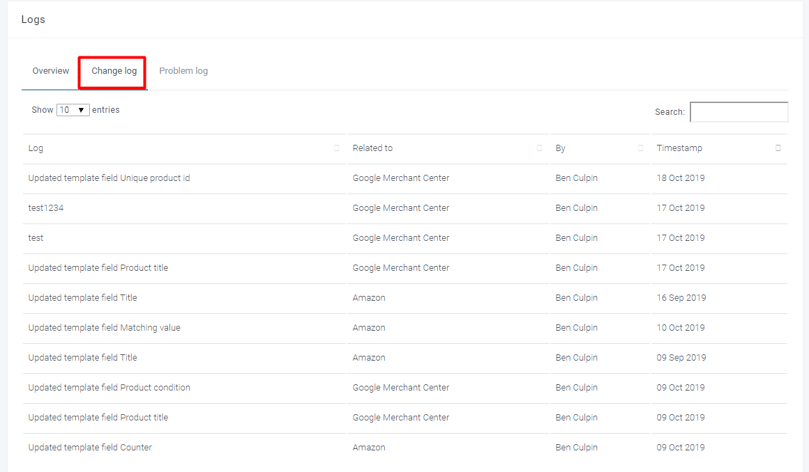Select 'Updated template field Counter' entry
Image resolution: width=809 pixels, height=472 pixels.
tap(90, 447)
